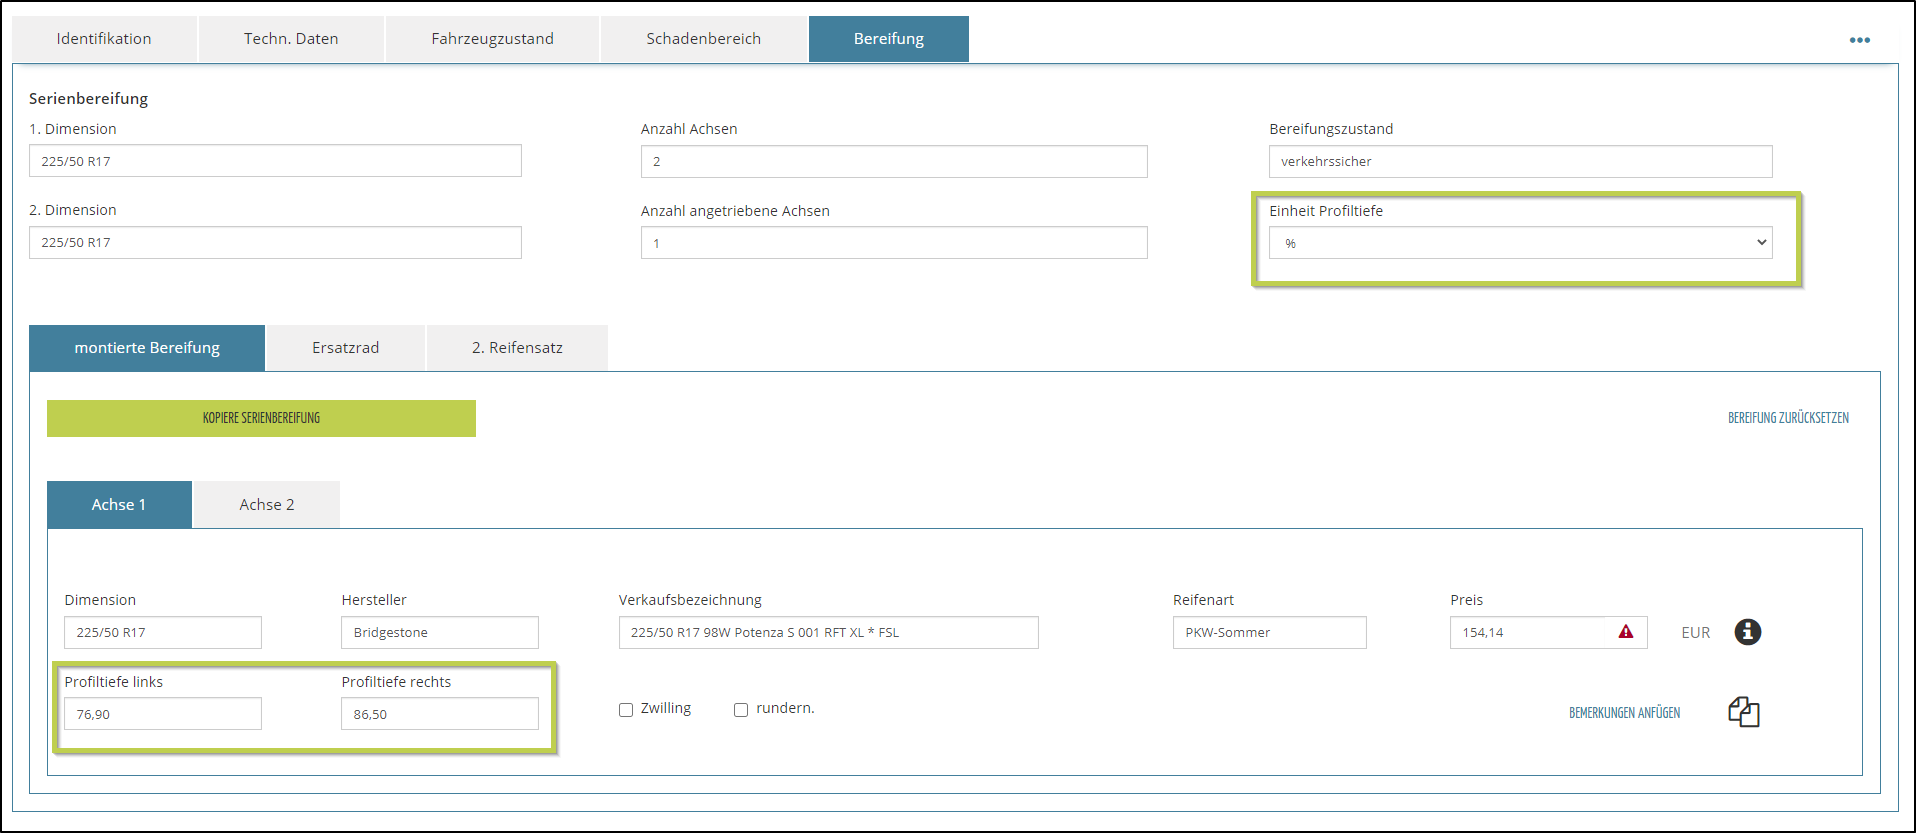Screen dimensions: 1916x833
Task: Switch to the Identifikation tab
Action: point(104,39)
